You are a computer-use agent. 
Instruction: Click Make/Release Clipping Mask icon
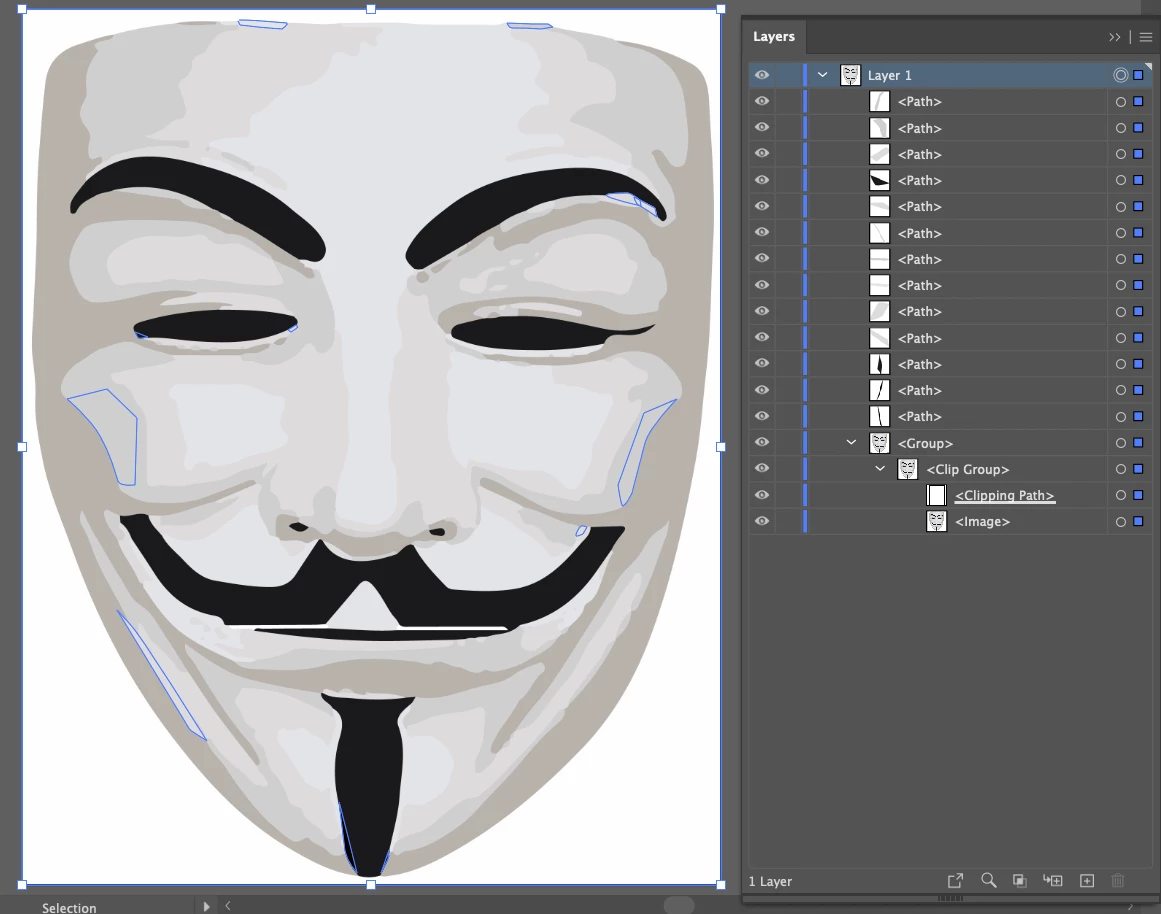pos(1020,881)
